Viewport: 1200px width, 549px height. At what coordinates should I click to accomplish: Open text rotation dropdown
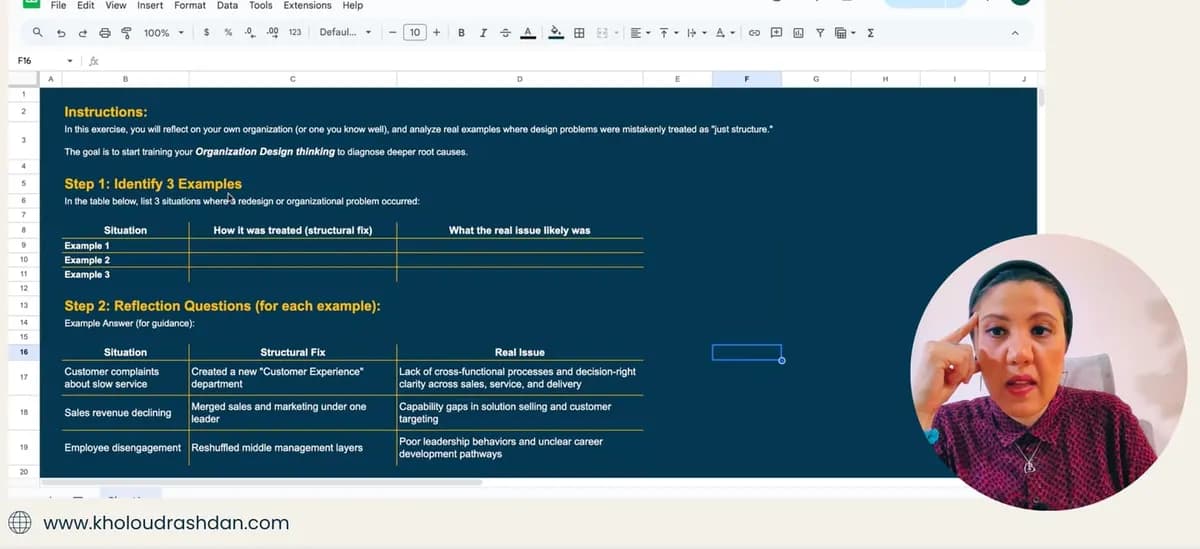[725, 33]
